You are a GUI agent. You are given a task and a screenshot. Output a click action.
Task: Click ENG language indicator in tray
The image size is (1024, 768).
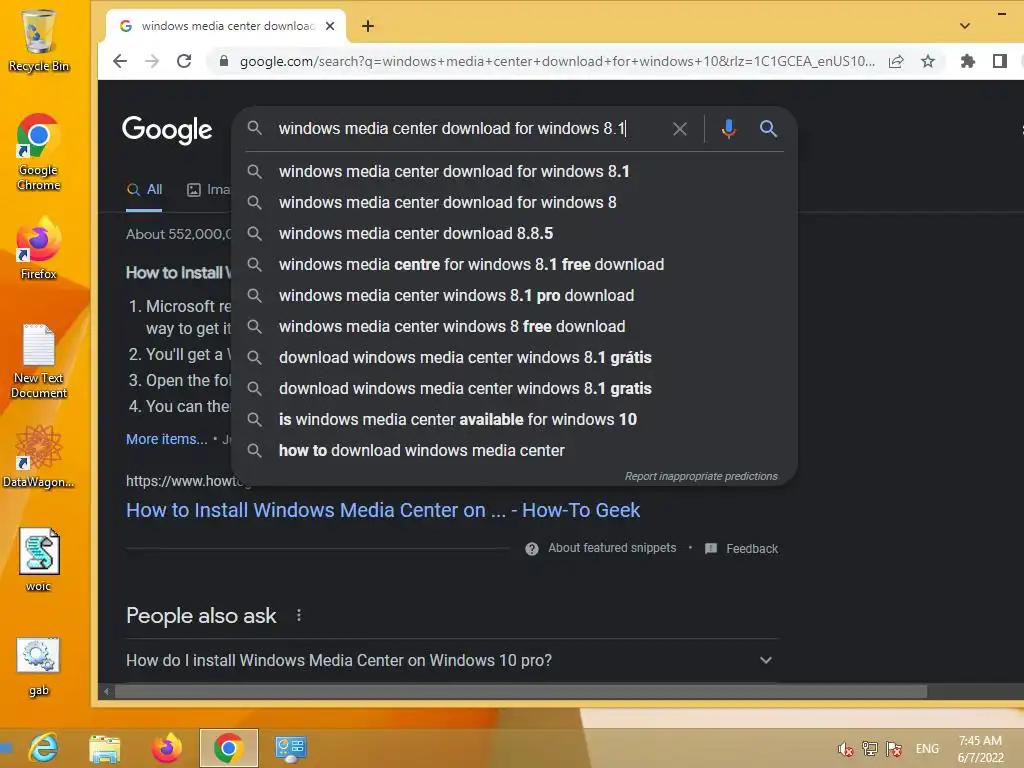click(927, 749)
